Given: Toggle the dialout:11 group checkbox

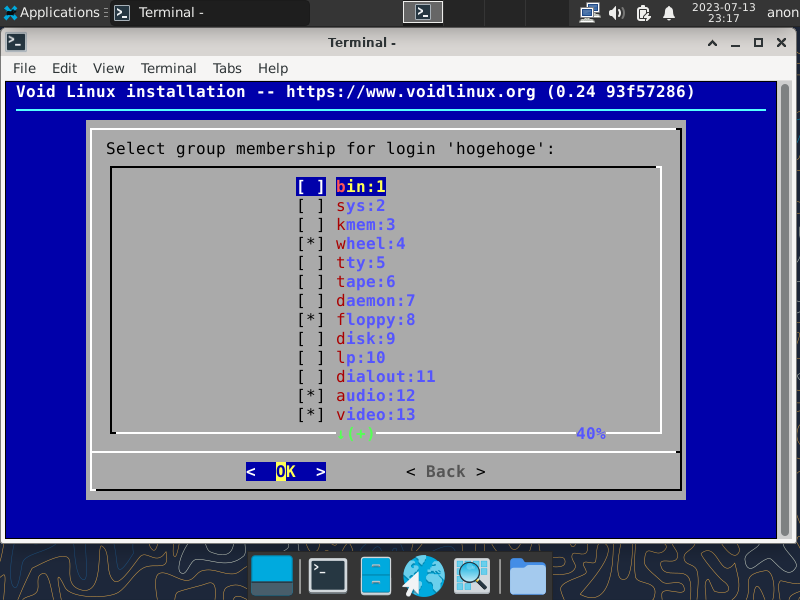Looking at the screenshot, I should click(311, 377).
